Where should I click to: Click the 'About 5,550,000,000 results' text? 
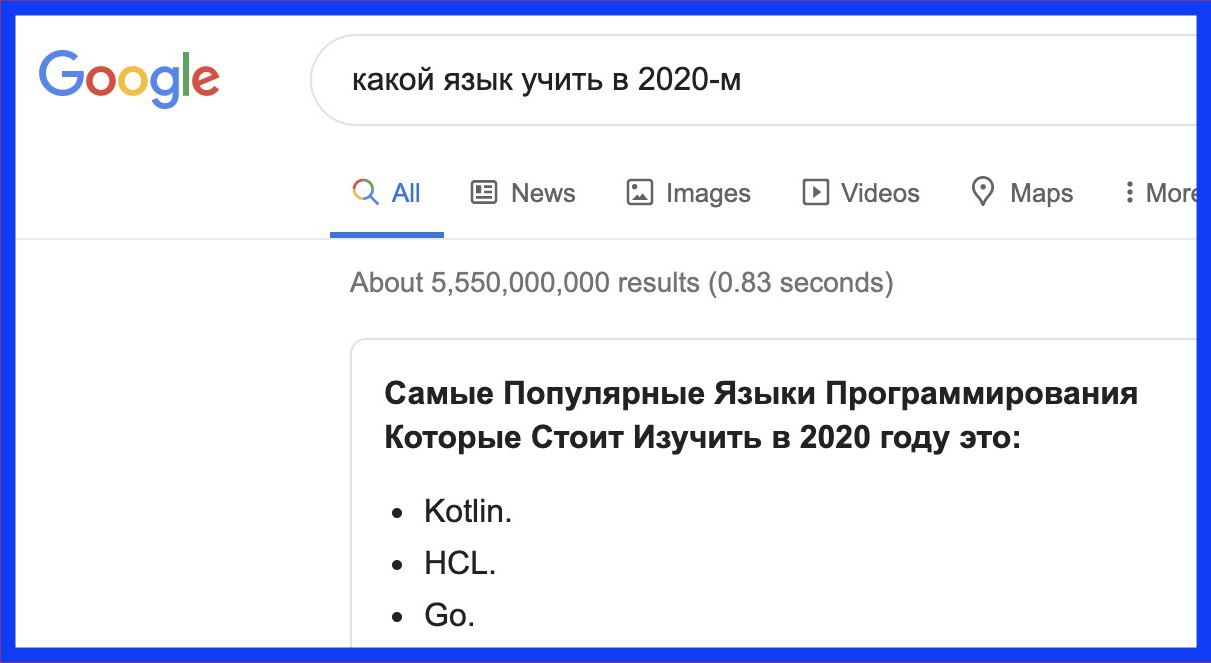coord(524,283)
